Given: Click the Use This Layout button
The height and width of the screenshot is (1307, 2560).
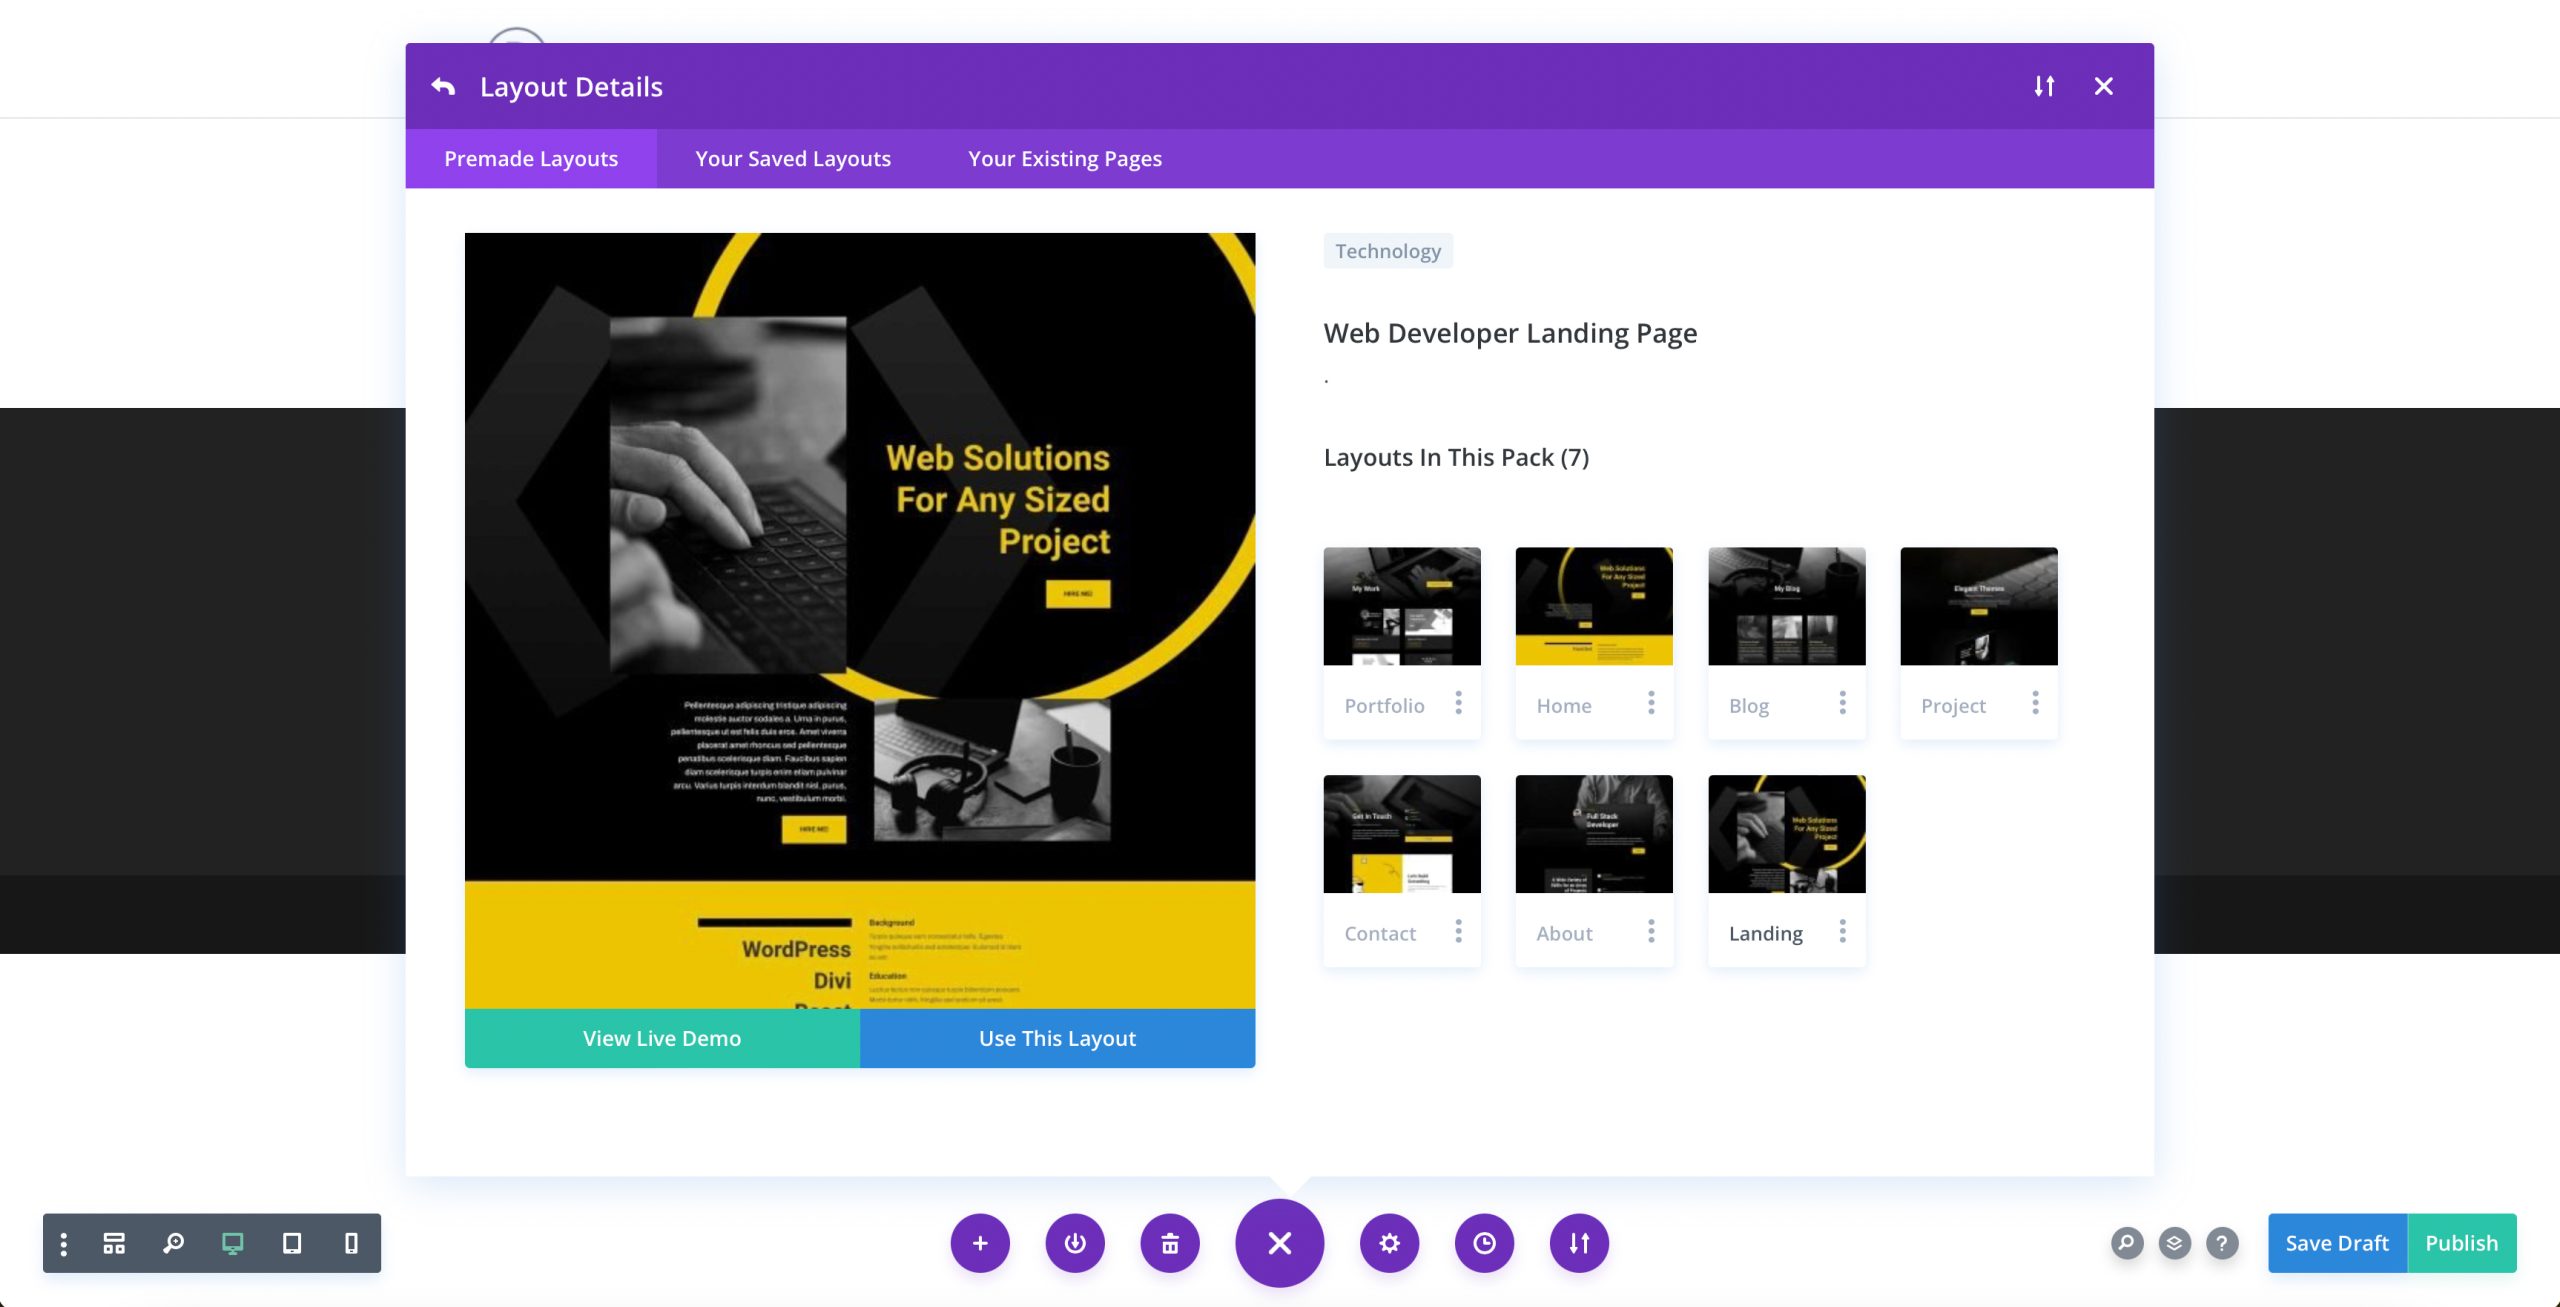Looking at the screenshot, I should pos(1056,1038).
